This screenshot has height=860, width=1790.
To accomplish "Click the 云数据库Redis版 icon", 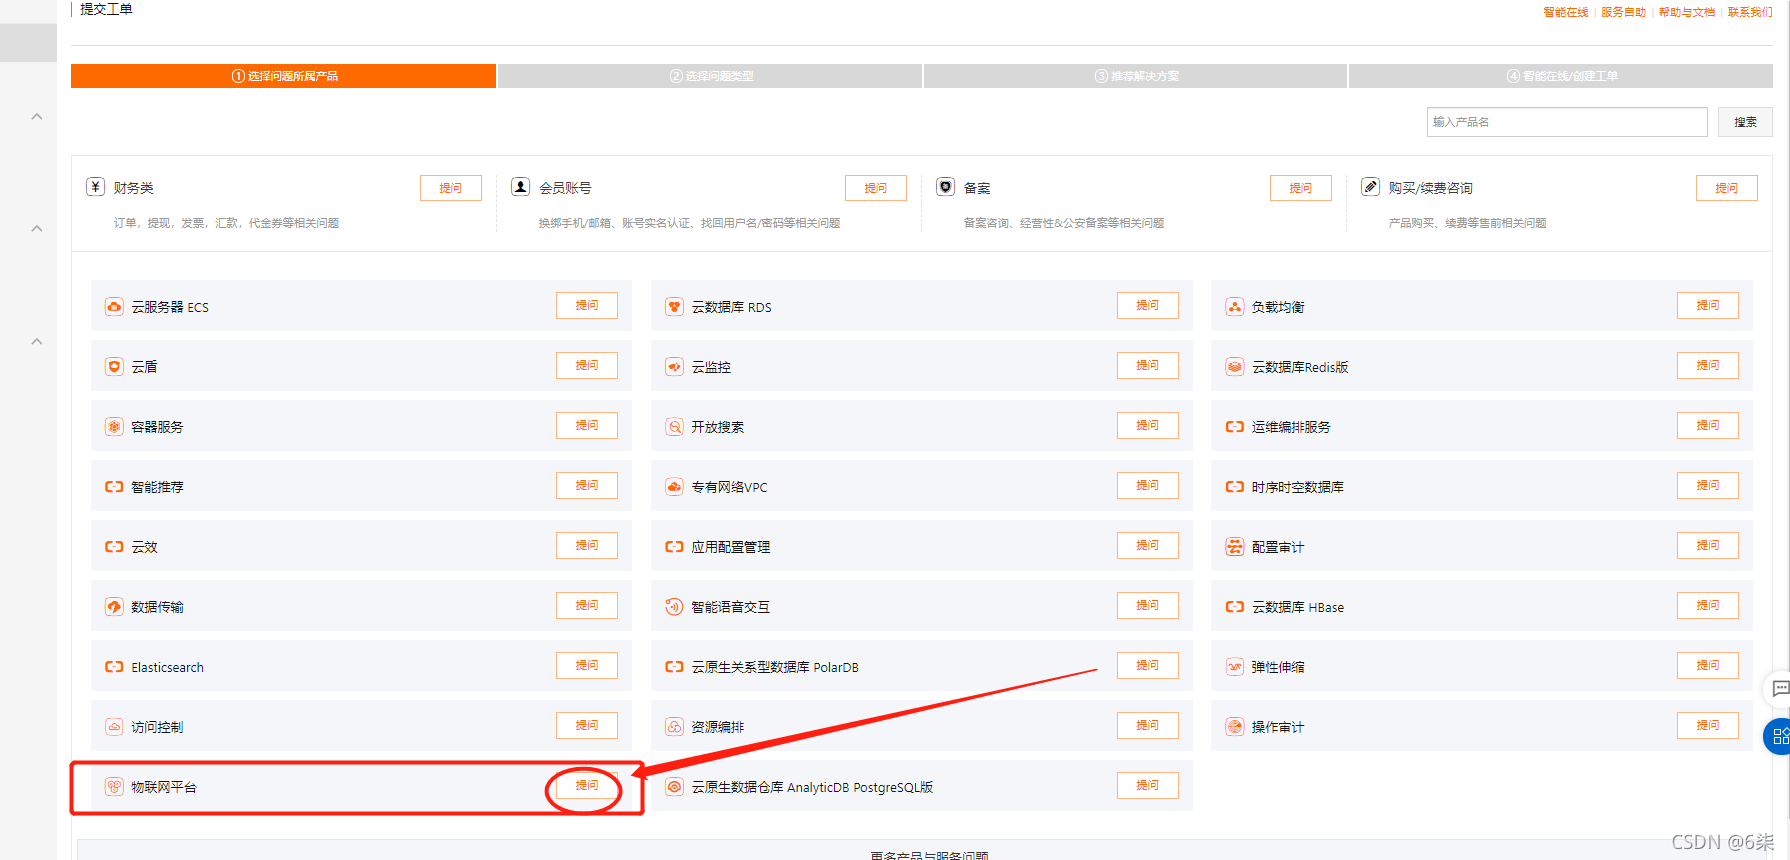I will (x=1235, y=367).
